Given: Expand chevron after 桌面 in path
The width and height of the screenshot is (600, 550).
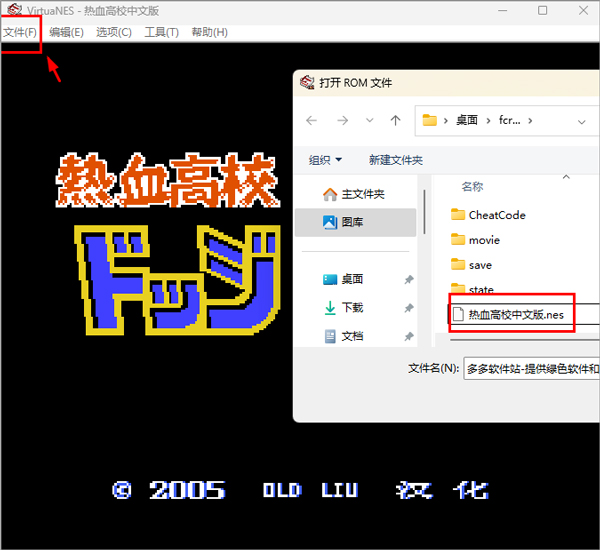Looking at the screenshot, I should click(488, 121).
